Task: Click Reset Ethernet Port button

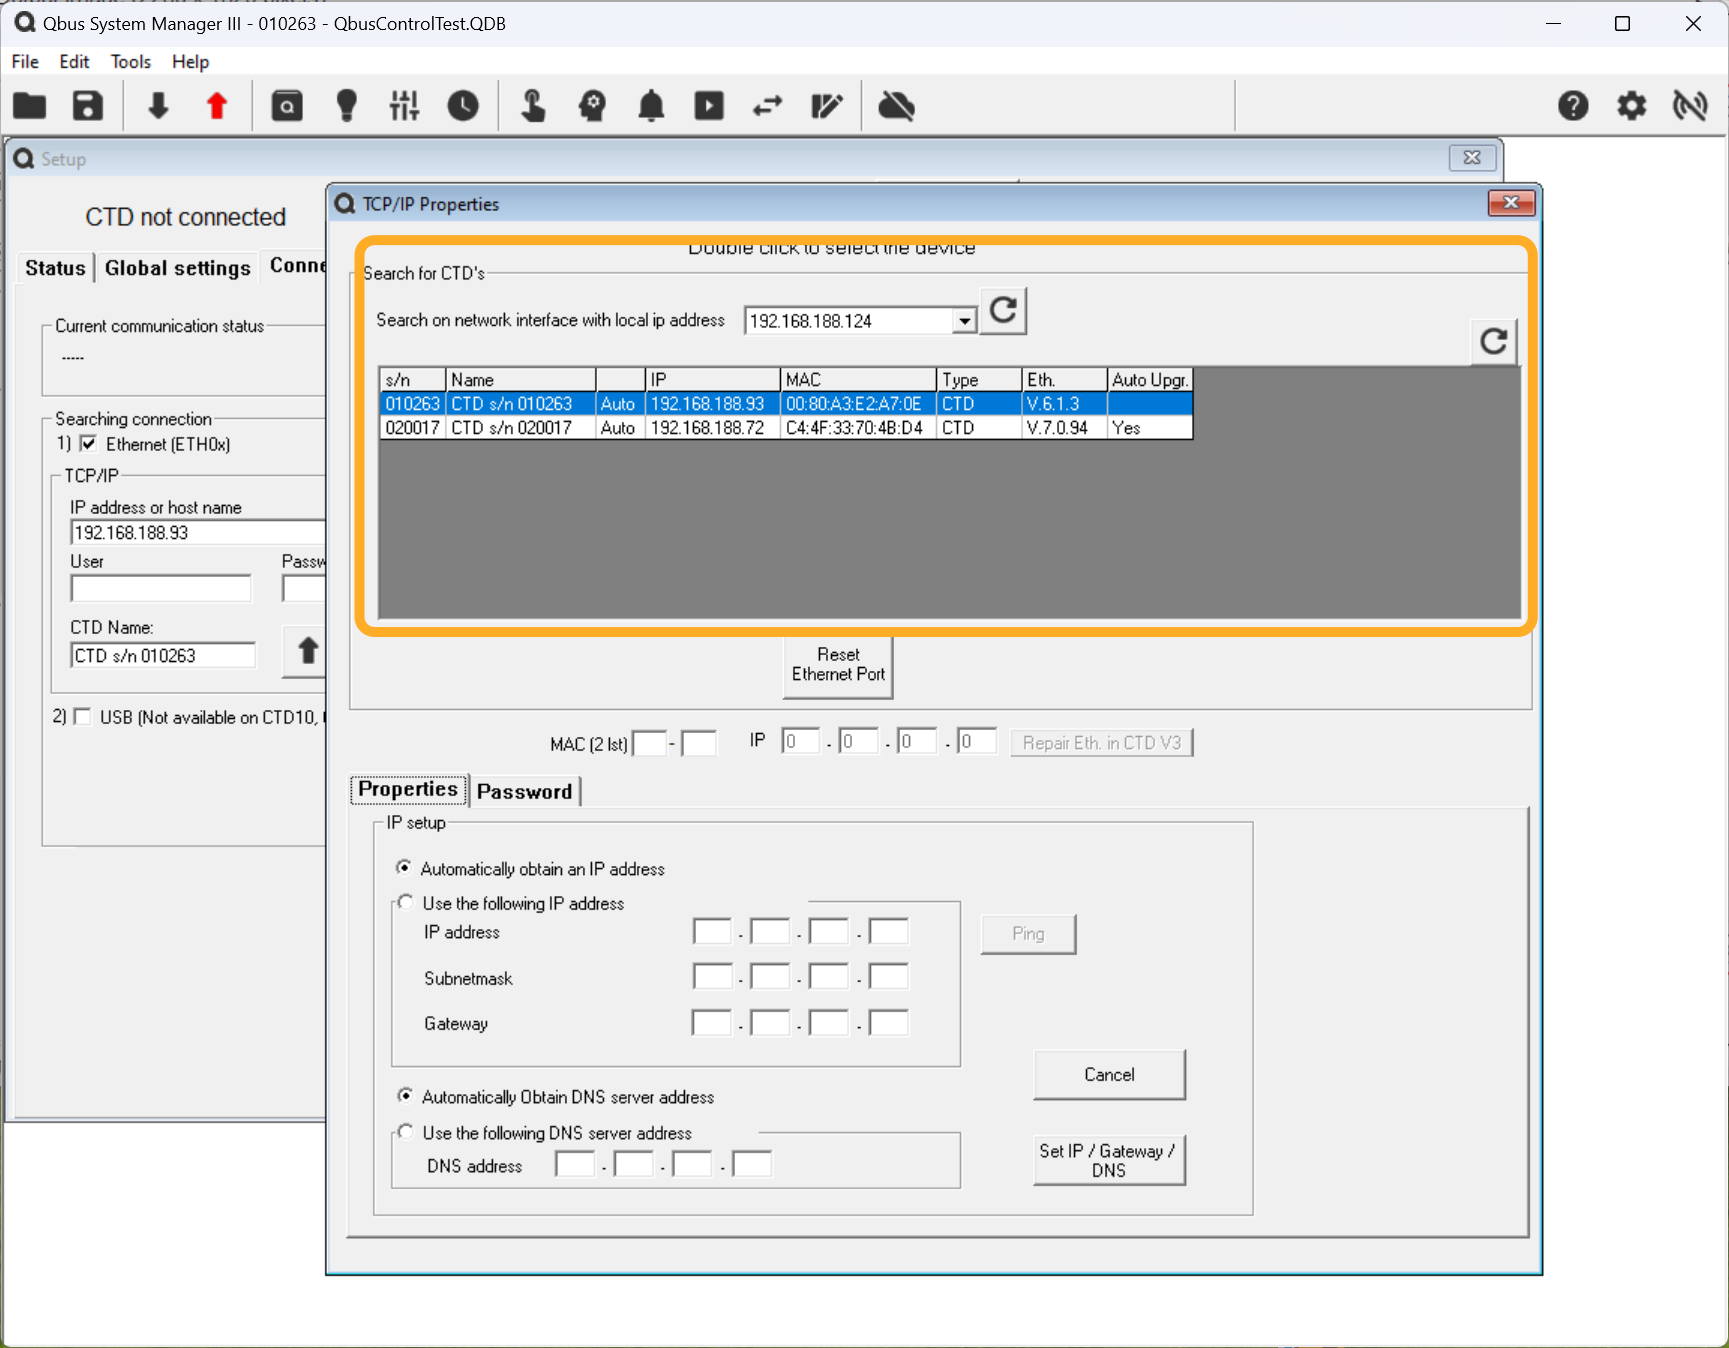Action: [x=838, y=665]
